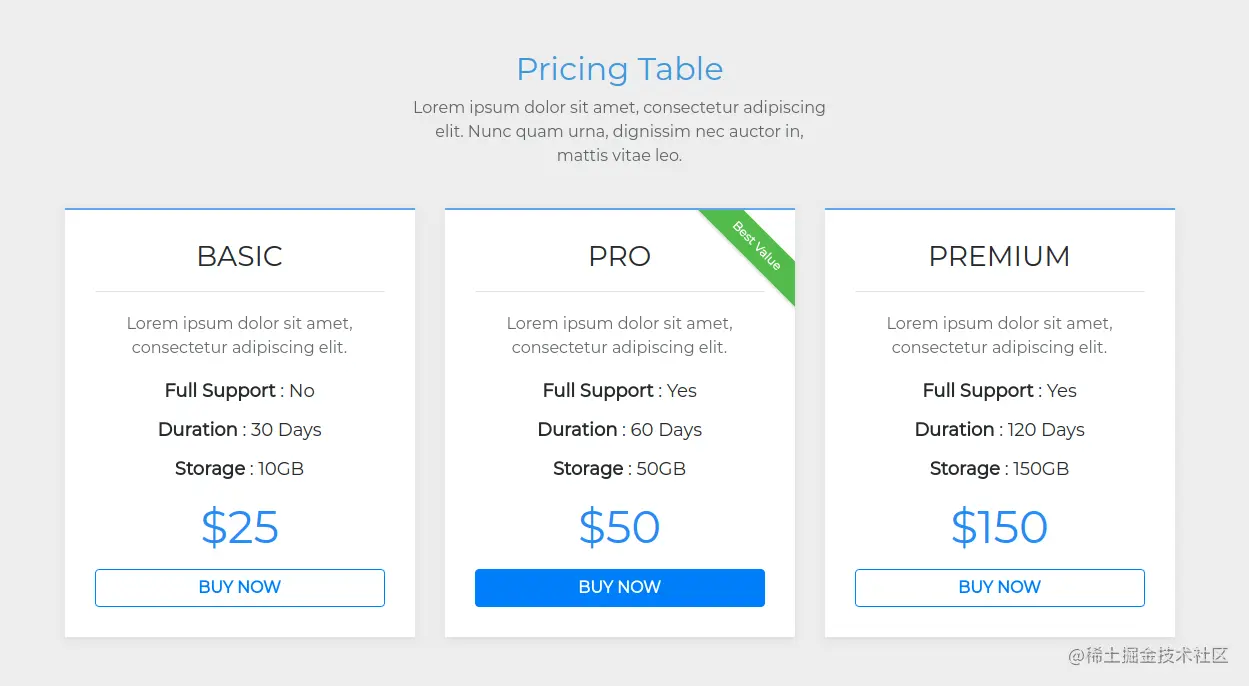The width and height of the screenshot is (1249, 686).
Task: Click the $25 price on the BASIC card
Action: coord(239,527)
